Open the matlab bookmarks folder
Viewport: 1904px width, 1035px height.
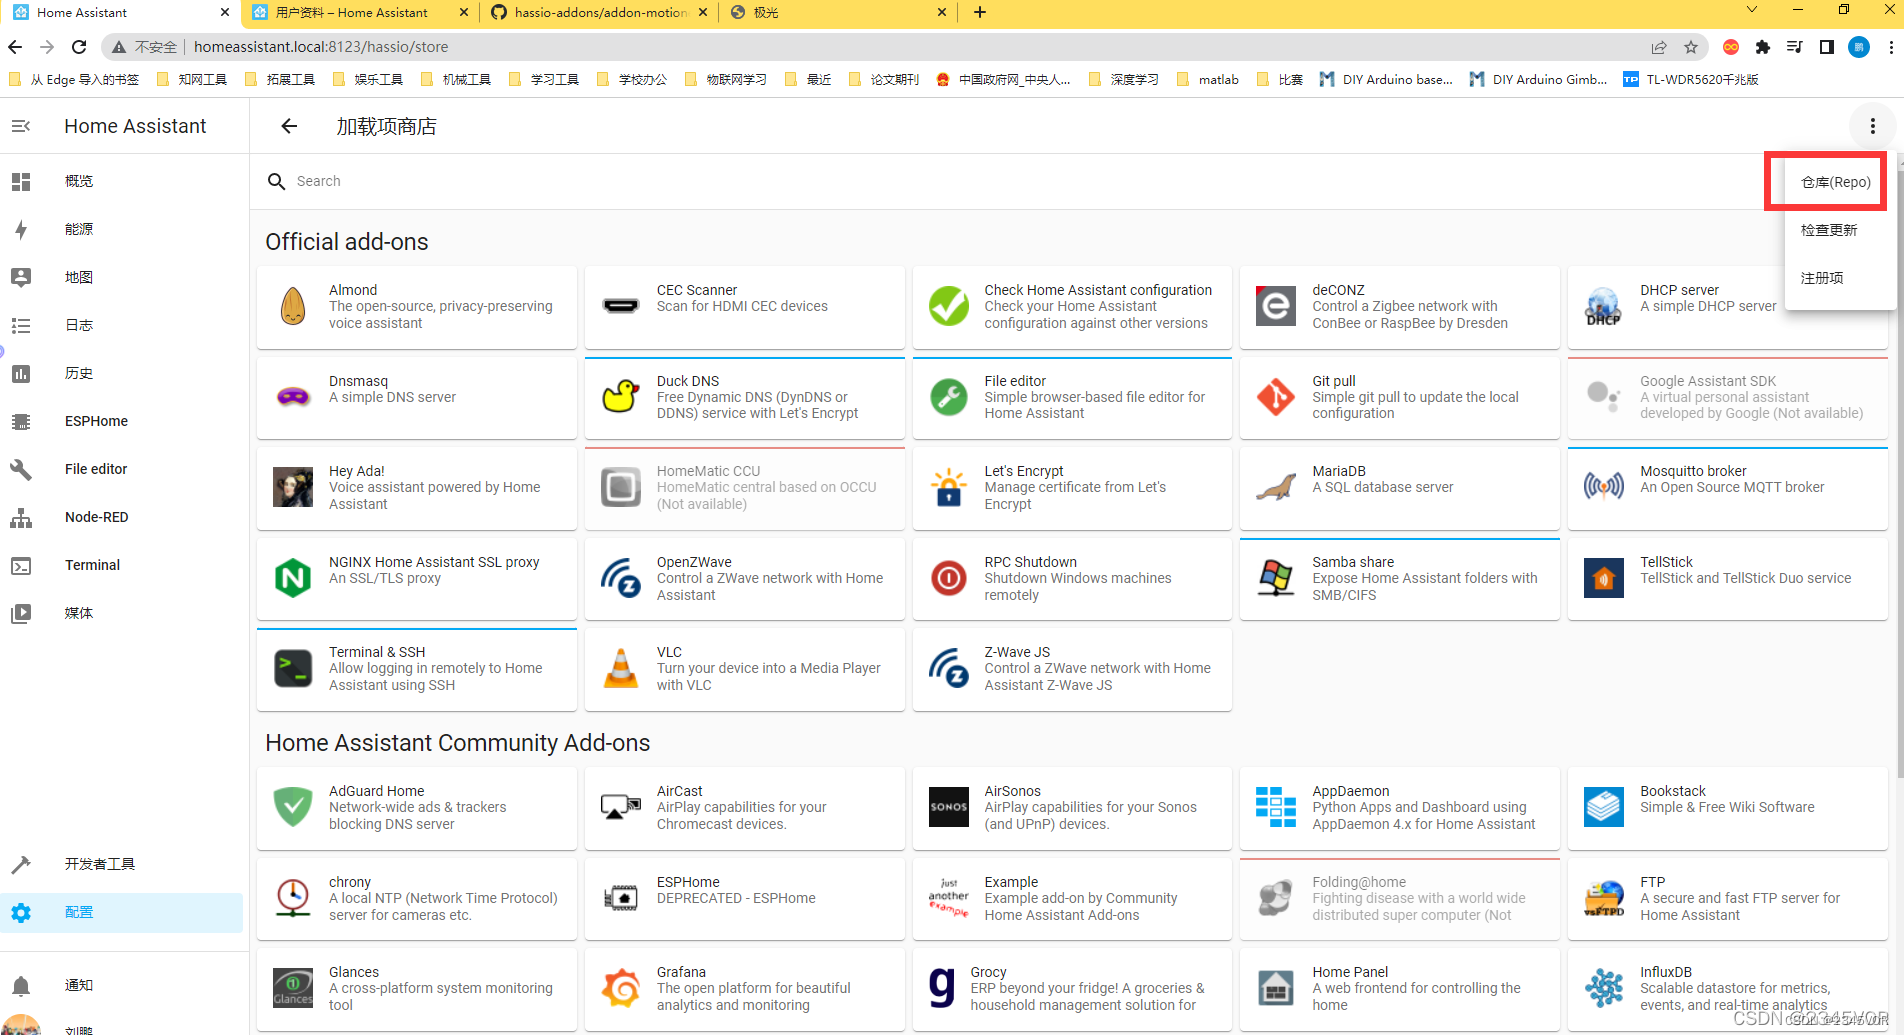pos(1208,79)
